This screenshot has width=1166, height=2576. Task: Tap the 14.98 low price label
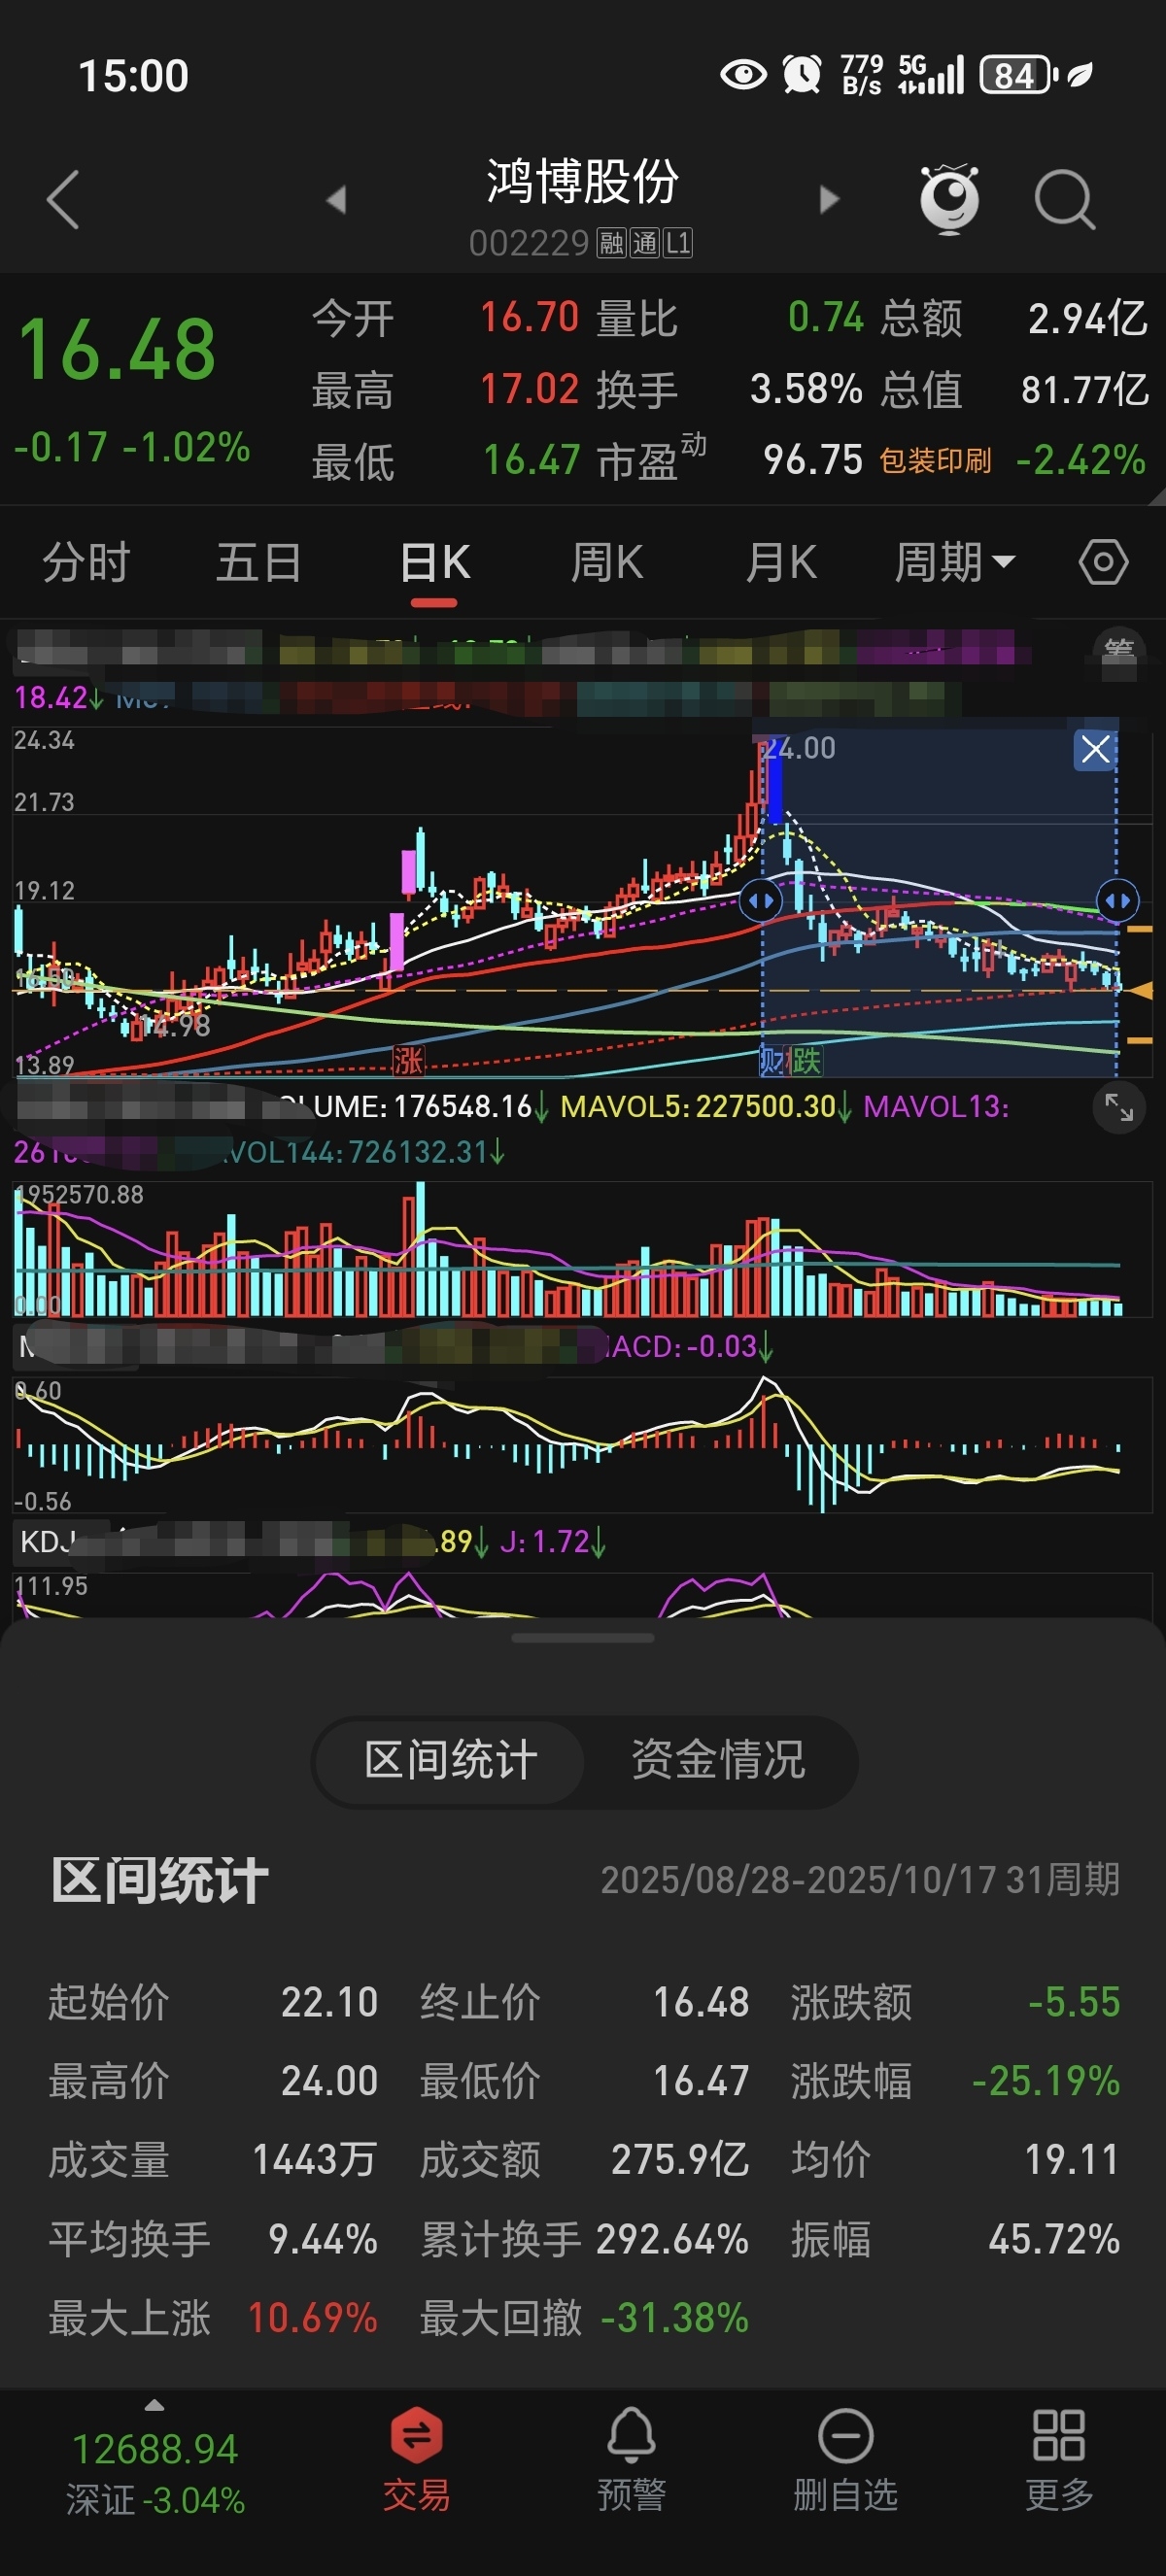pos(176,1026)
